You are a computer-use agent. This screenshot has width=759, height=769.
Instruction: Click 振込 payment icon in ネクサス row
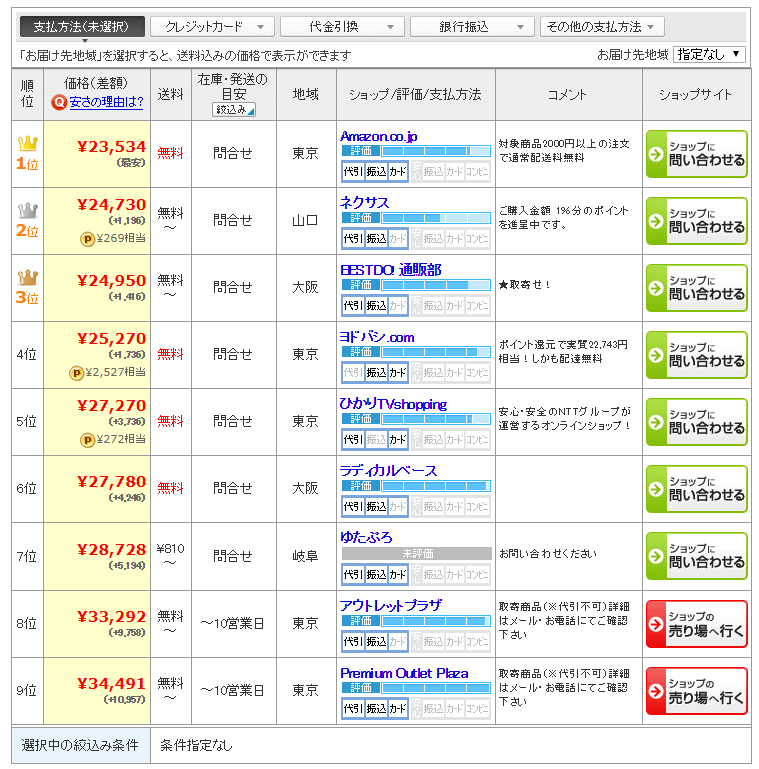tap(376, 239)
